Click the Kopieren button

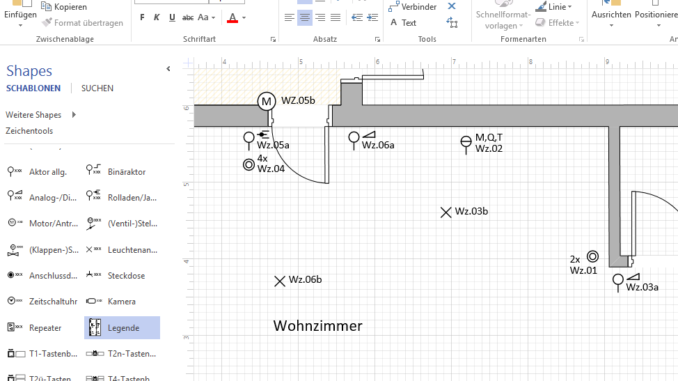coord(64,6)
